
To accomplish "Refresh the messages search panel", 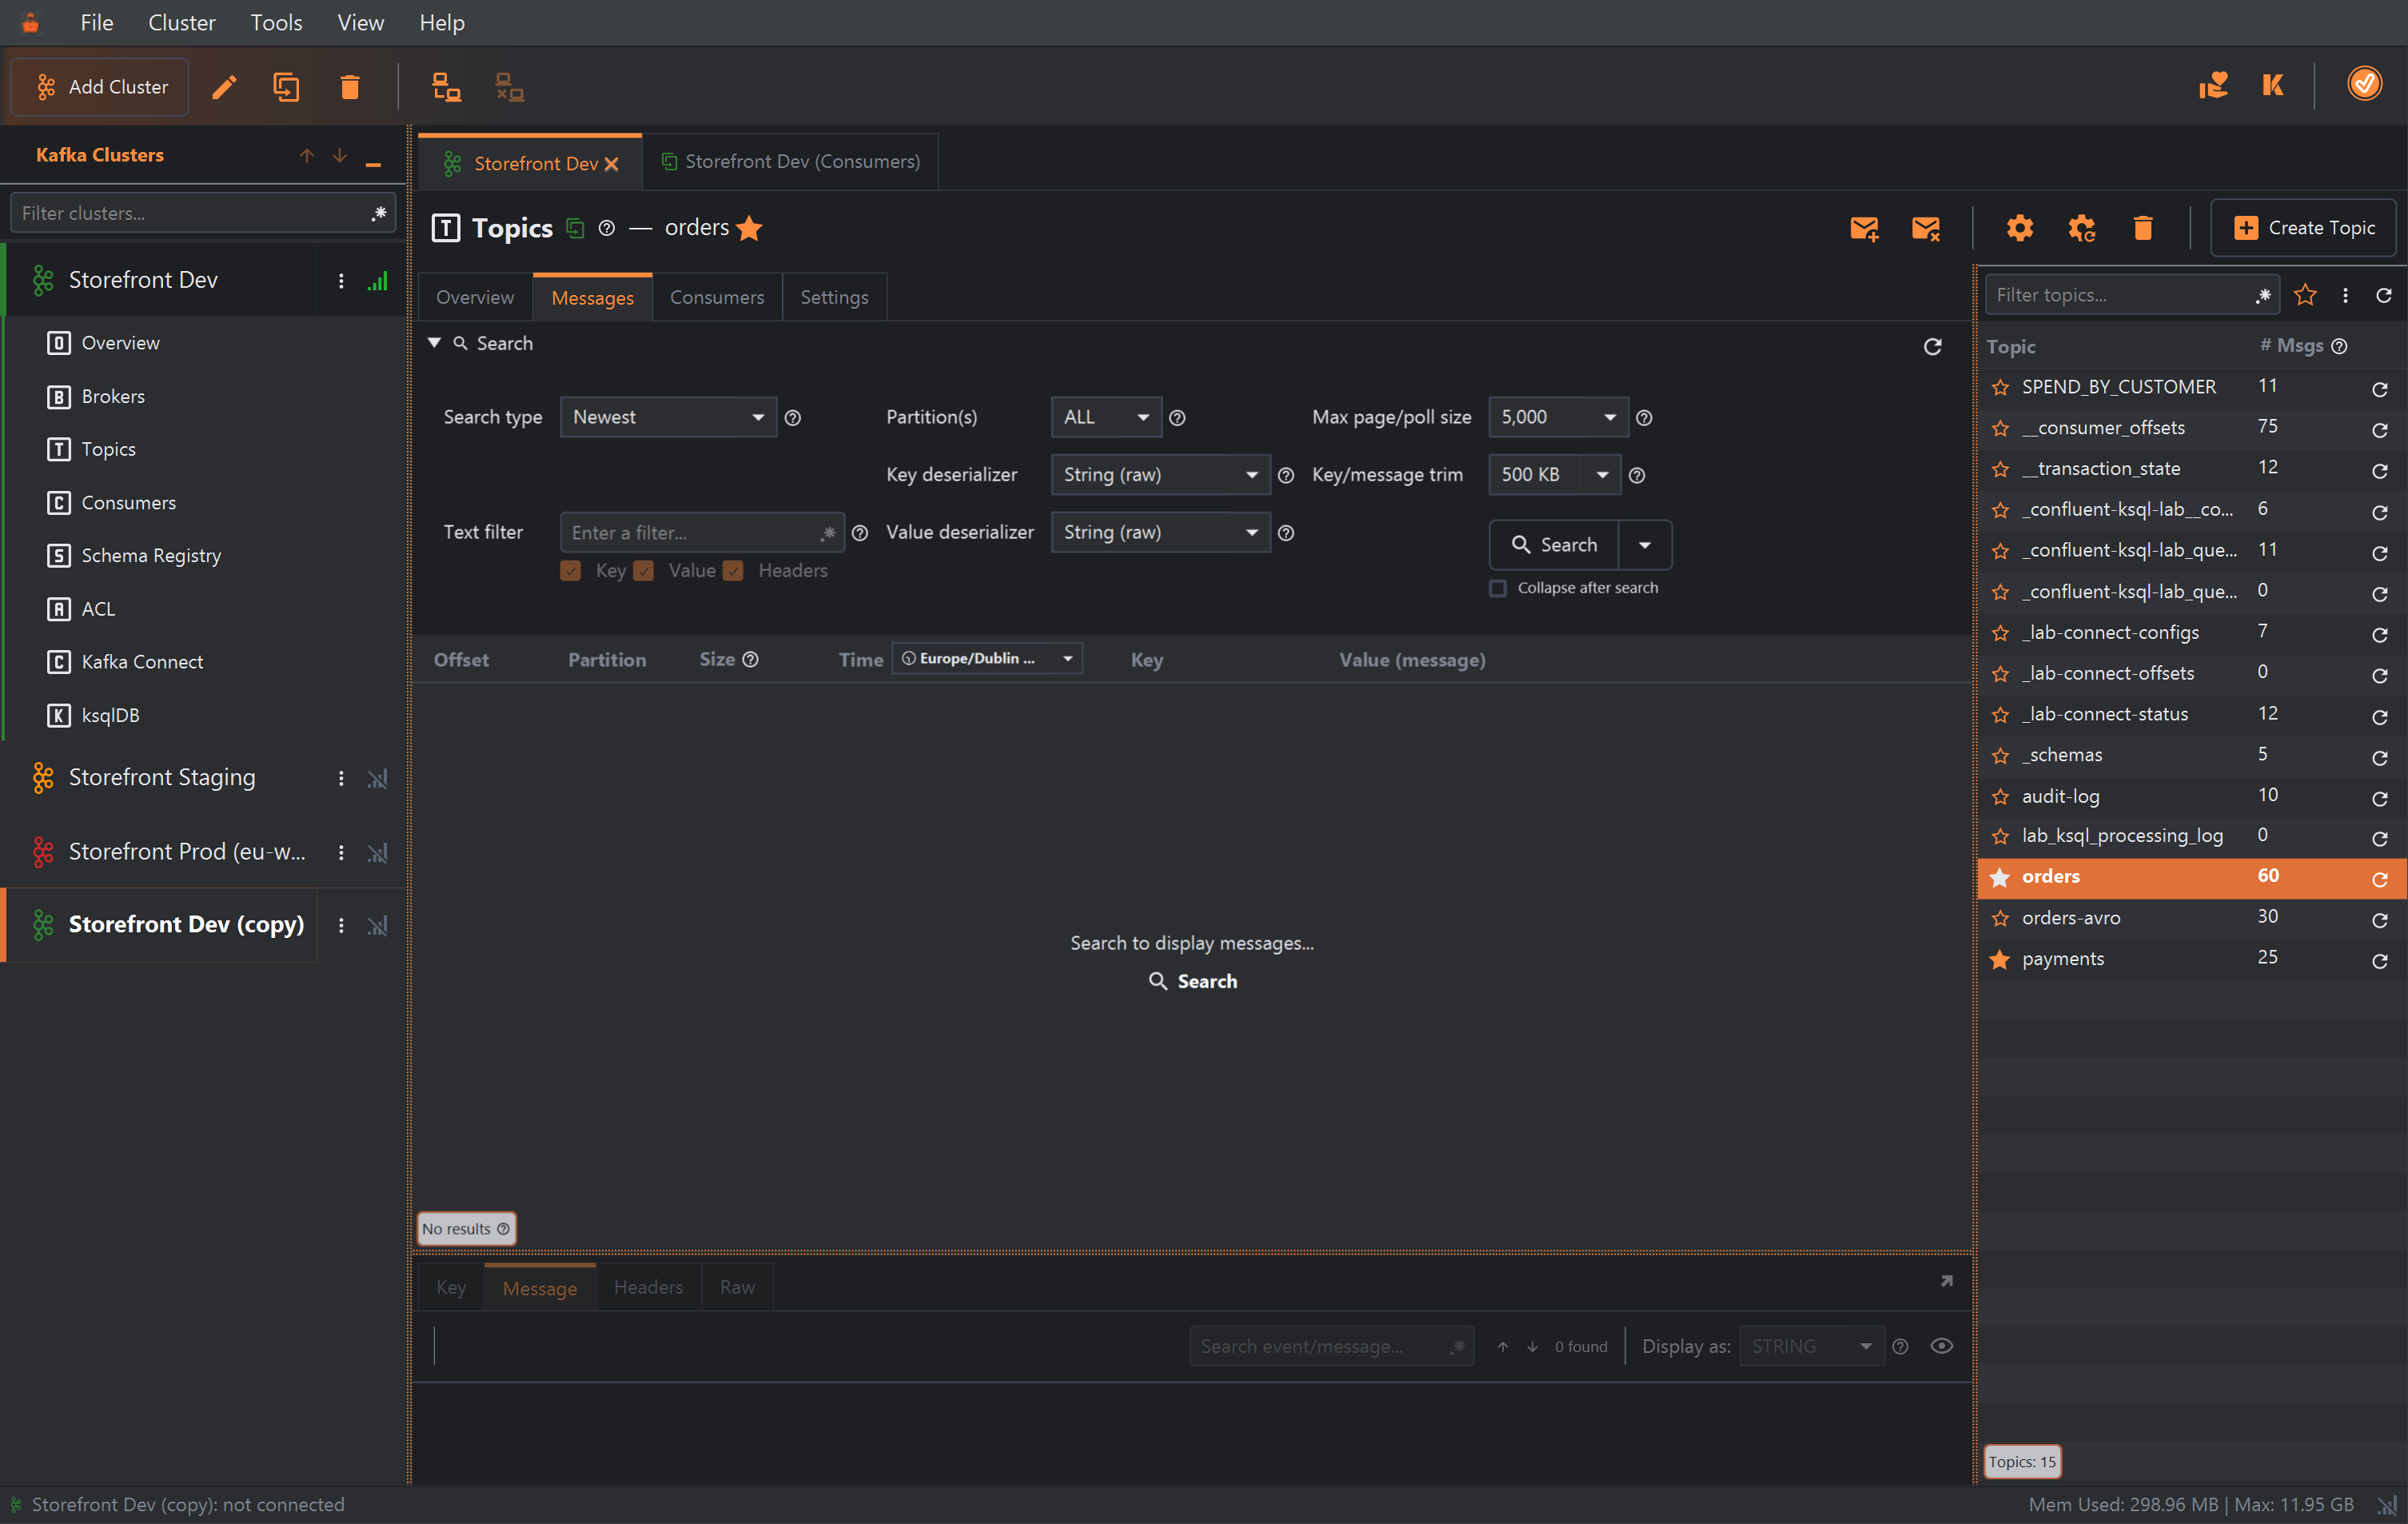I will (1933, 346).
